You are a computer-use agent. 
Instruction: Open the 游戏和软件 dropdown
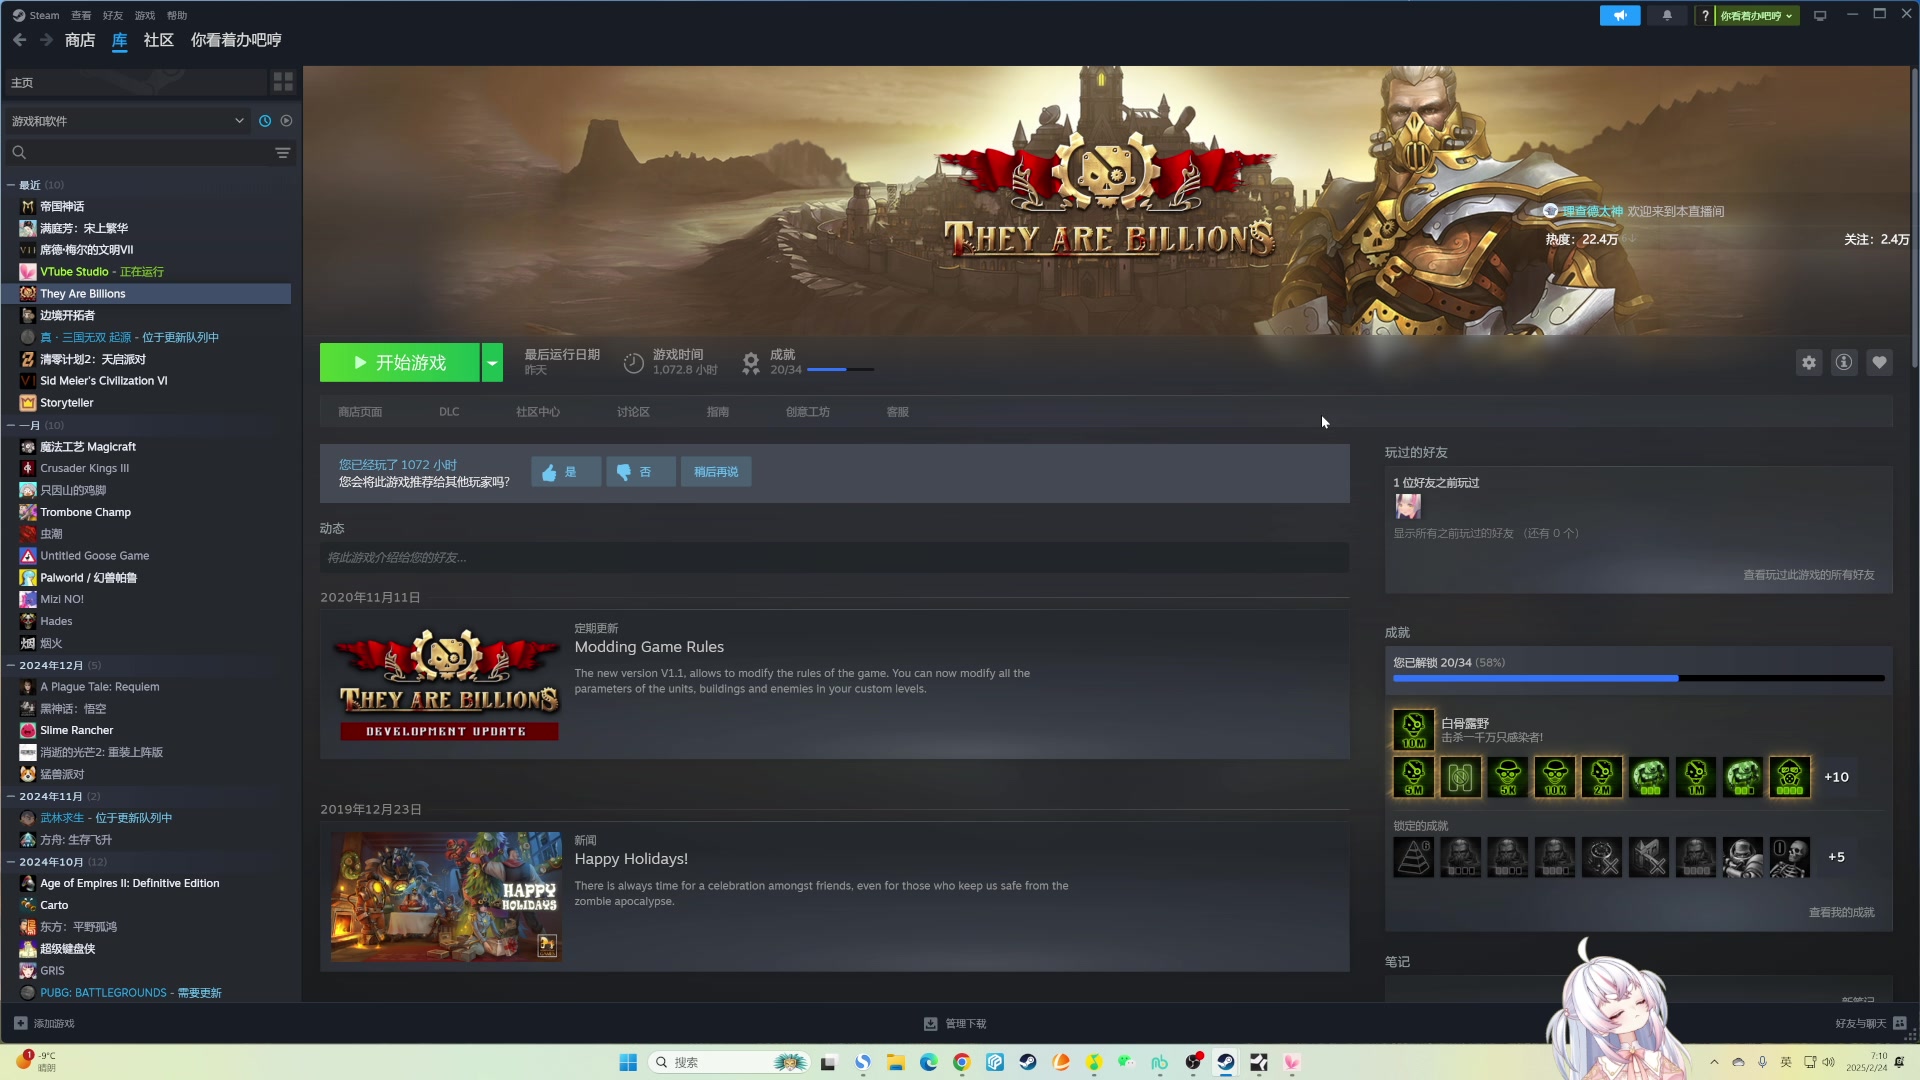[127, 121]
